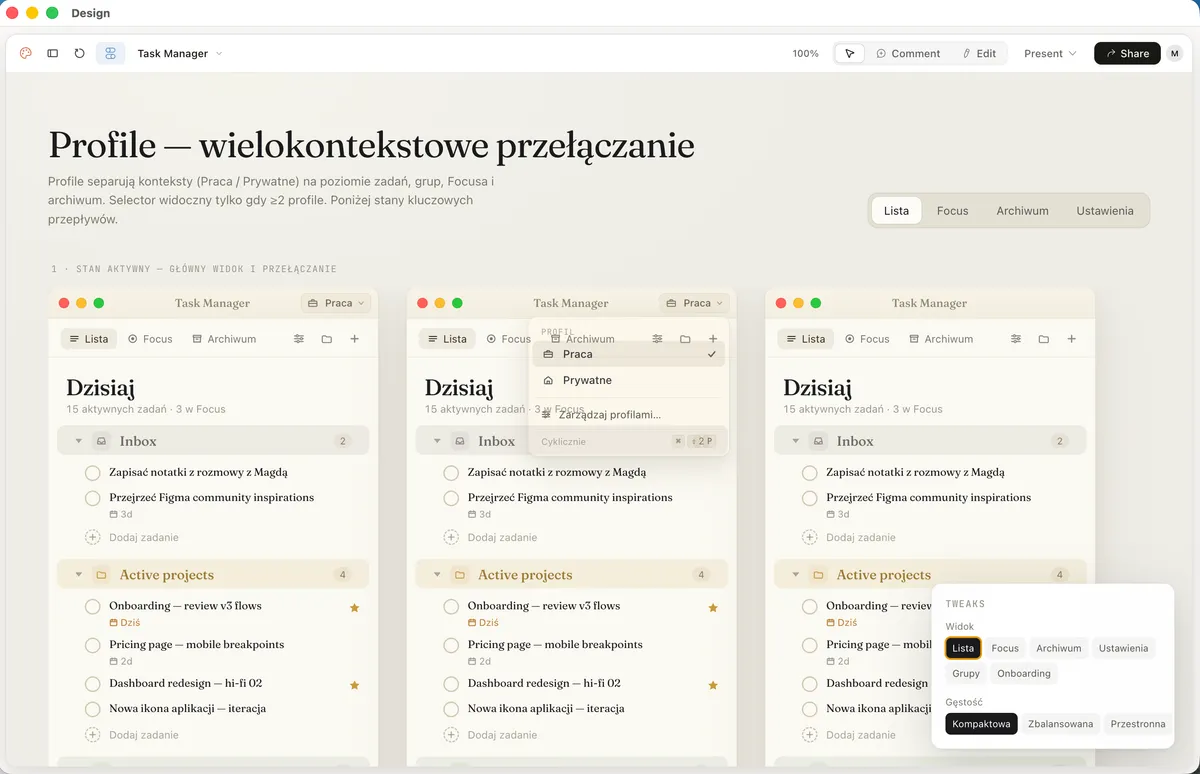This screenshot has height=774, width=1200.
Task: Click Lista view button in first mockup
Action: (x=88, y=339)
